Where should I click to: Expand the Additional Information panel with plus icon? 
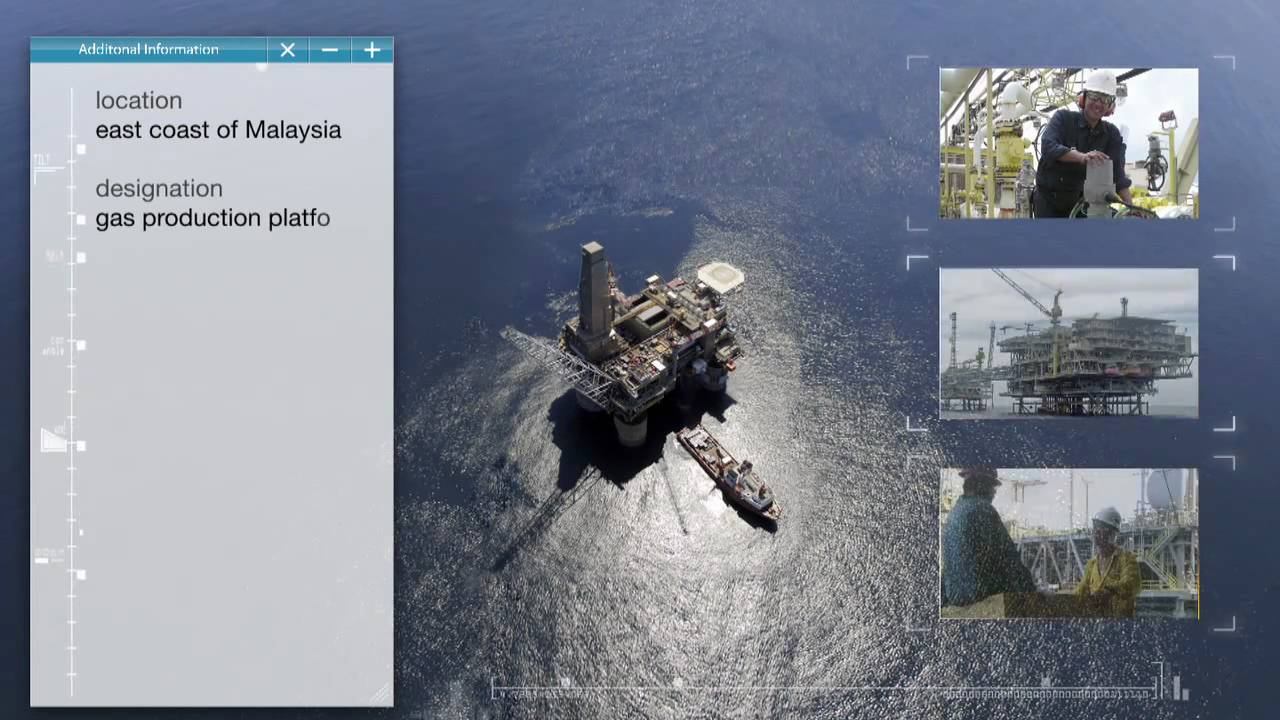[x=372, y=50]
